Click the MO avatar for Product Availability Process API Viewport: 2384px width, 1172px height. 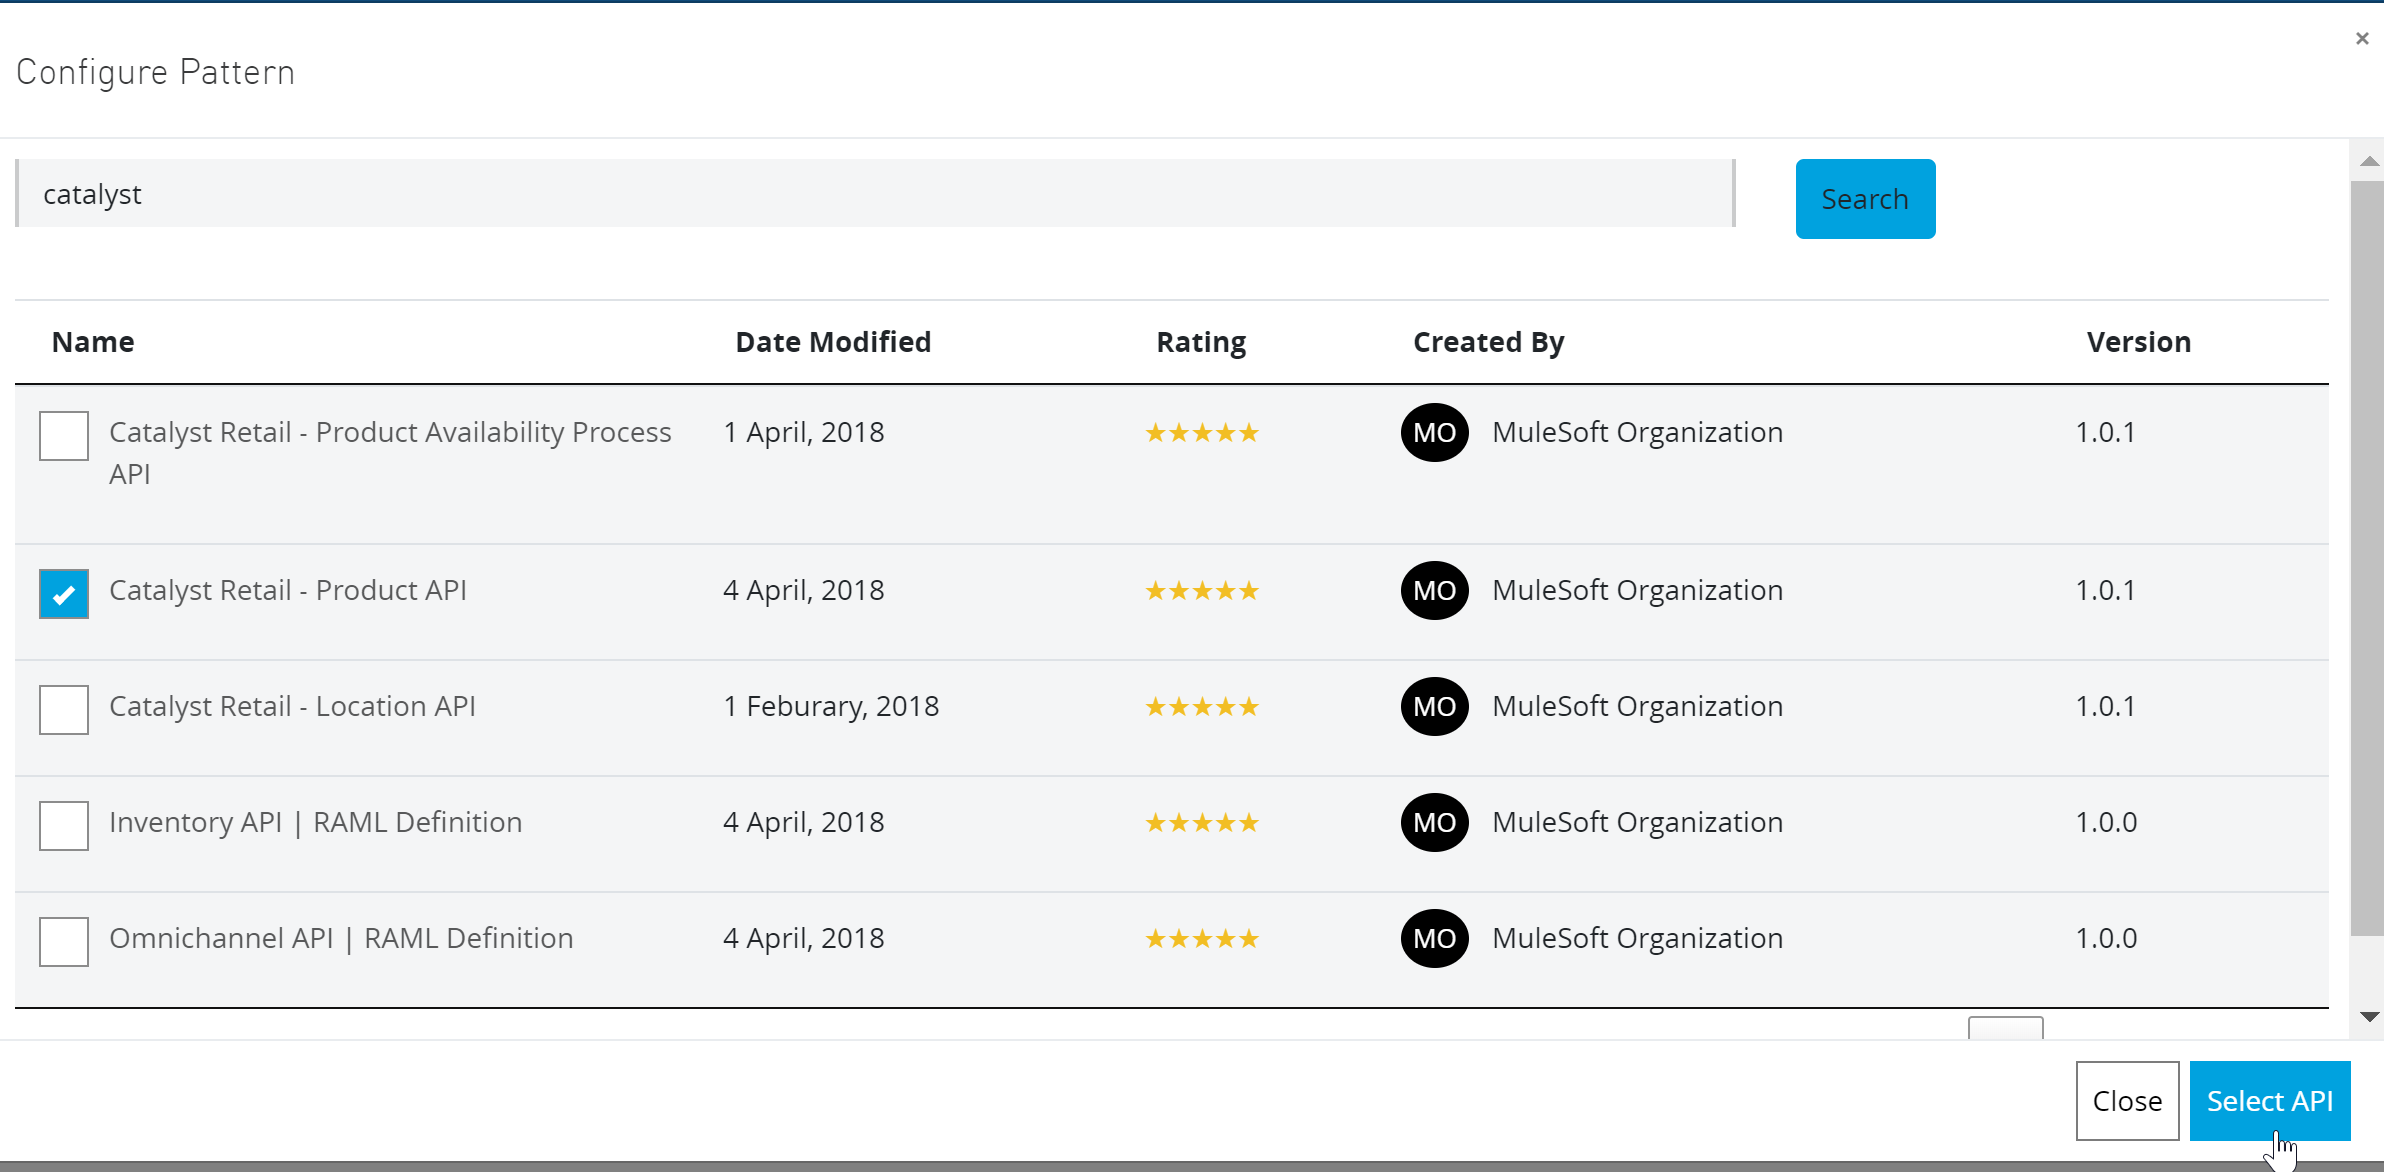pos(1434,432)
